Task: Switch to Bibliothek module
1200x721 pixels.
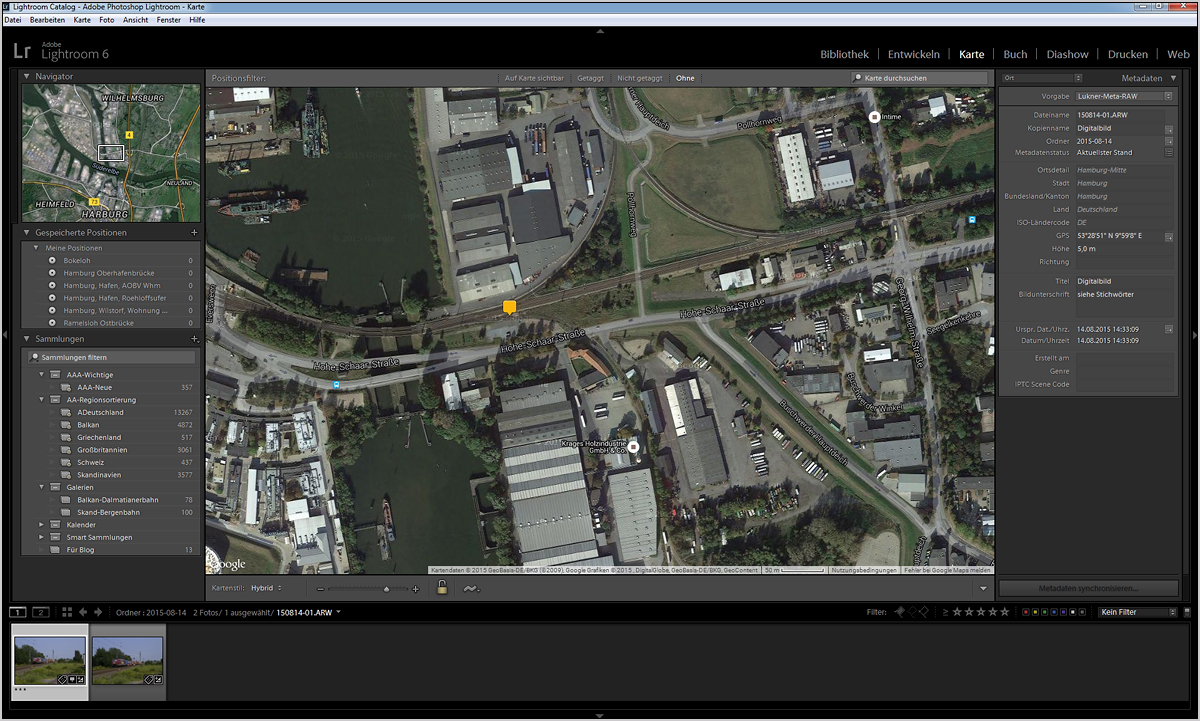Action: (845, 54)
